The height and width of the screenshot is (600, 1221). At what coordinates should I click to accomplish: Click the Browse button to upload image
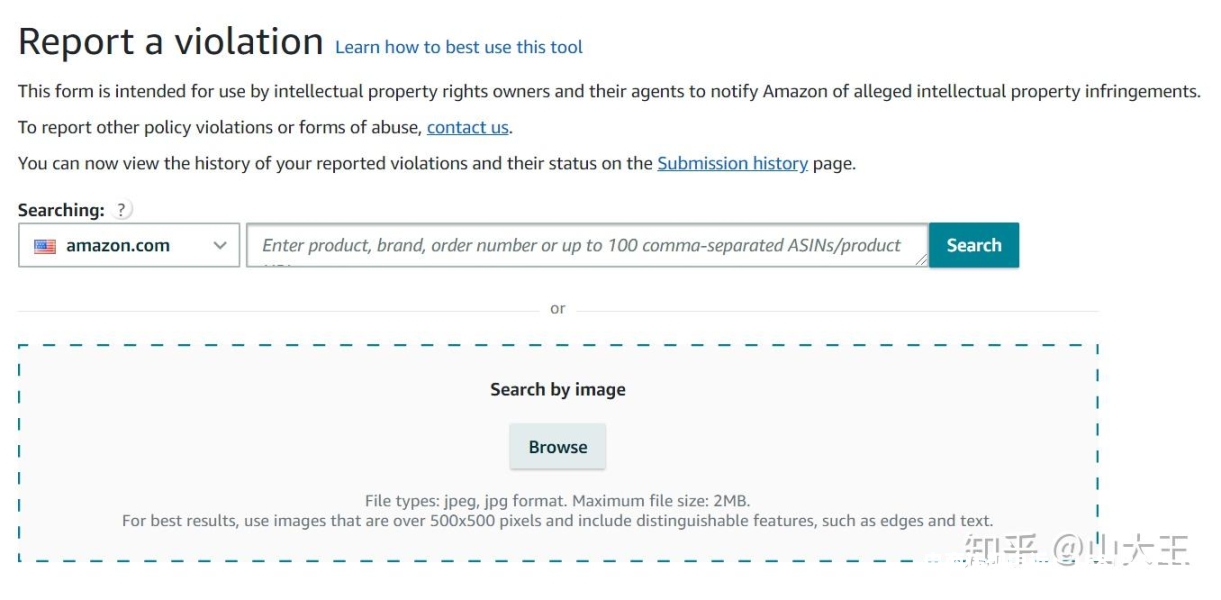tap(558, 447)
